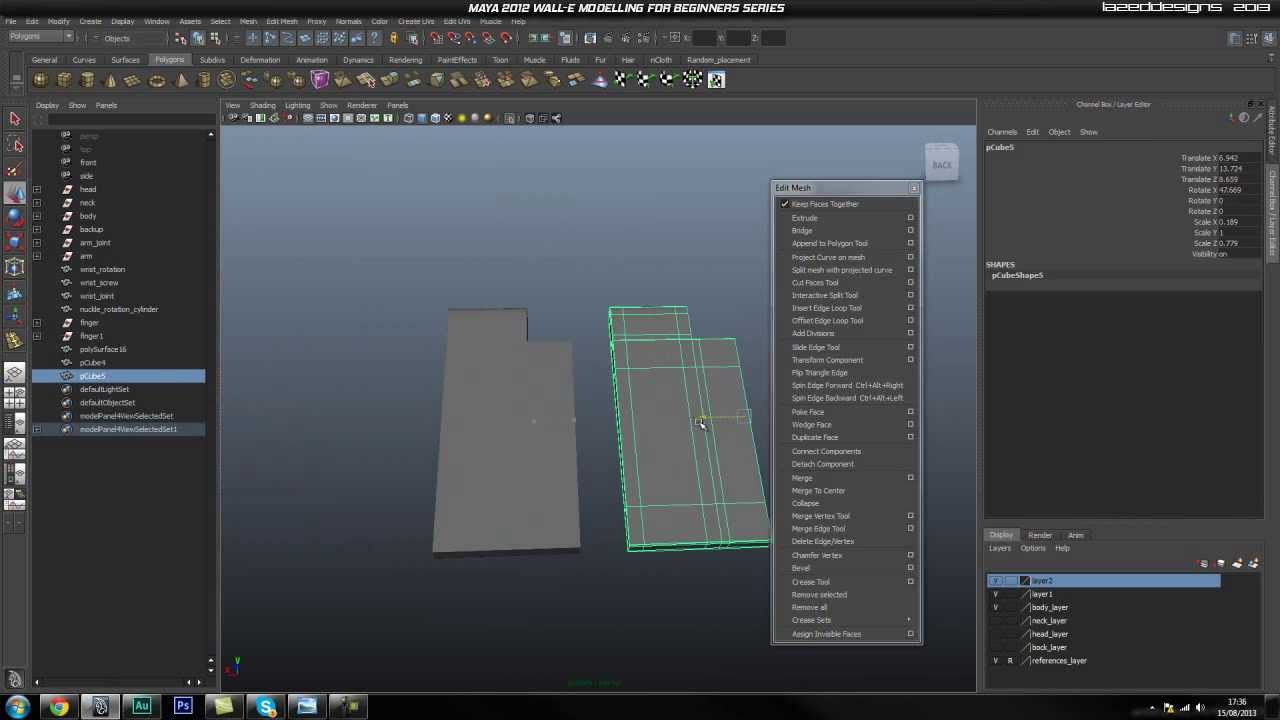Image resolution: width=1280 pixels, height=720 pixels.
Task: Open Merge options box
Action: [910, 477]
